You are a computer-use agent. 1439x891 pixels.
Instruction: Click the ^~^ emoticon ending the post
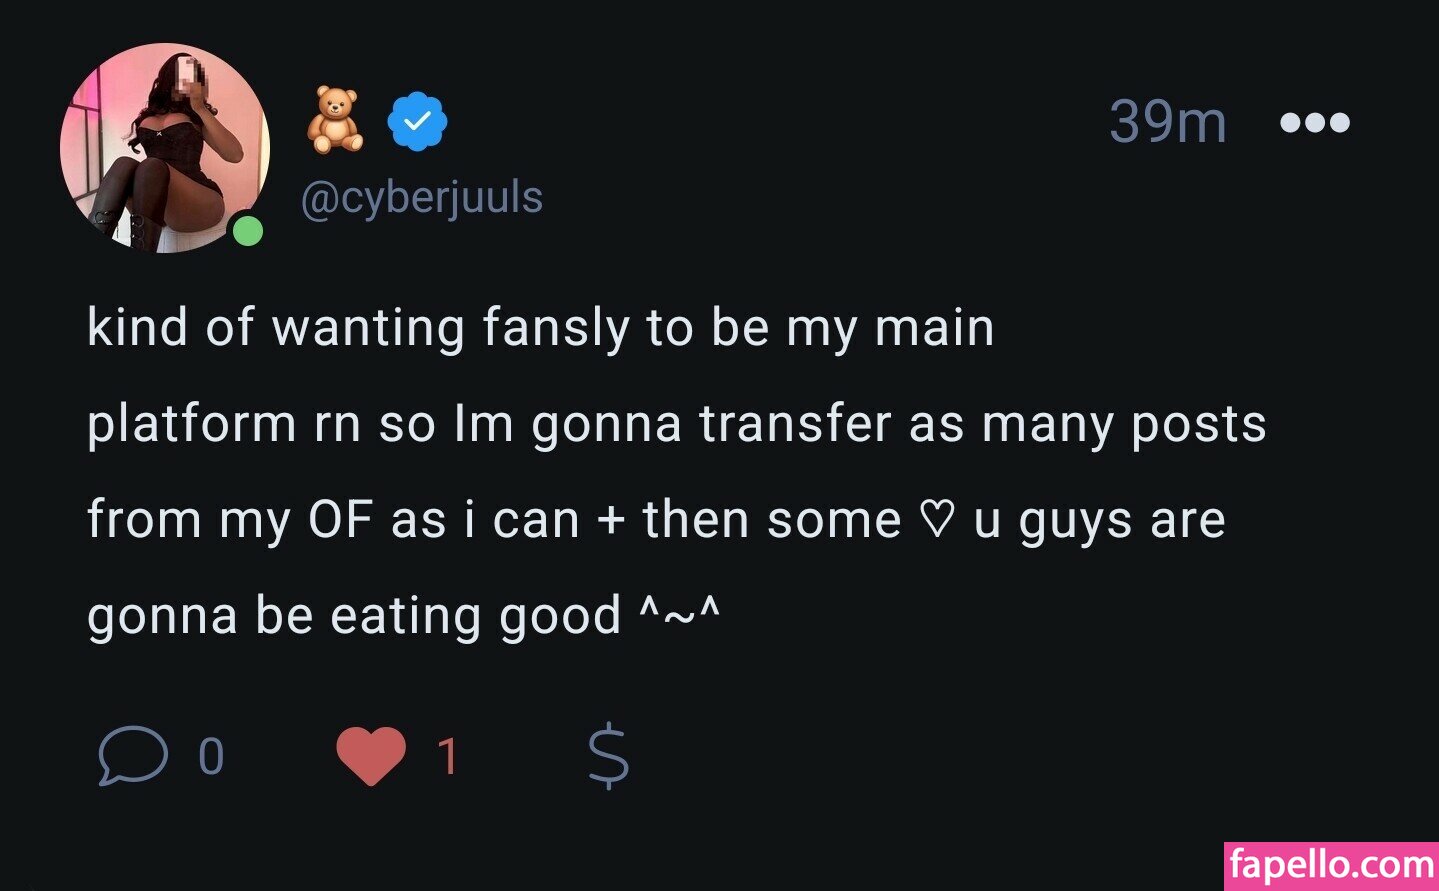coord(679,615)
